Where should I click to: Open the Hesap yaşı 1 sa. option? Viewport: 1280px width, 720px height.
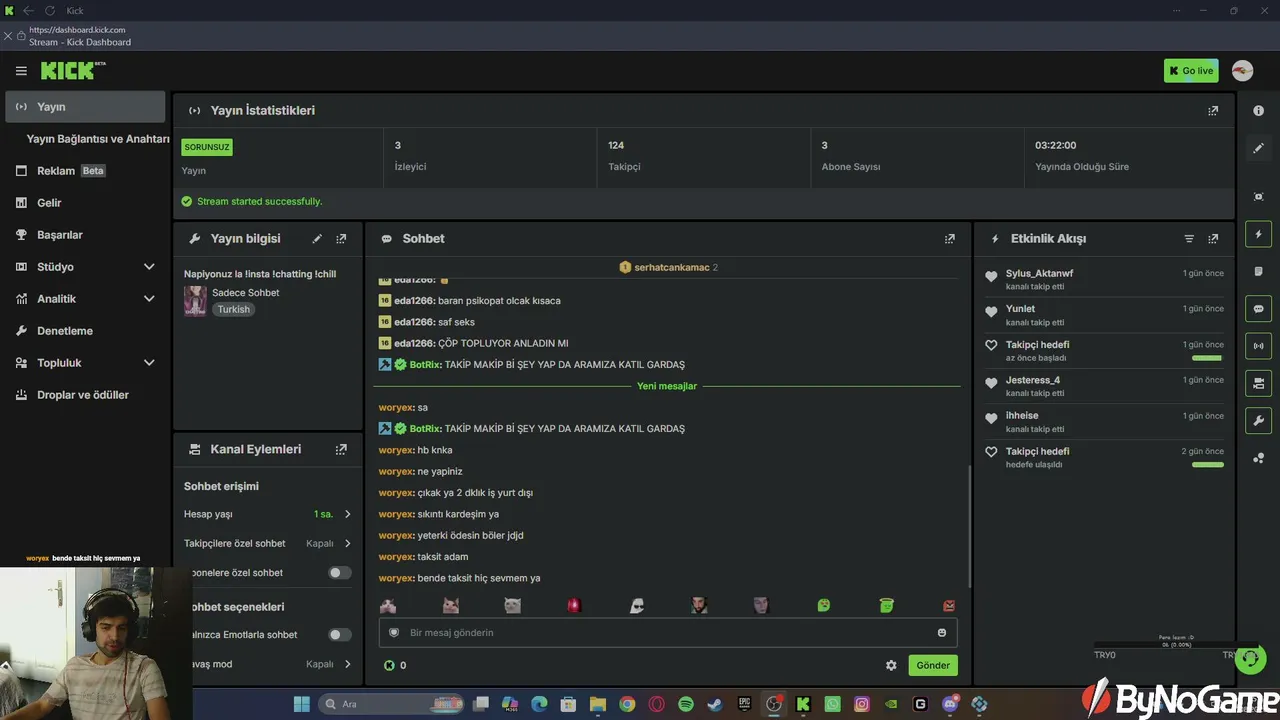tap(268, 514)
